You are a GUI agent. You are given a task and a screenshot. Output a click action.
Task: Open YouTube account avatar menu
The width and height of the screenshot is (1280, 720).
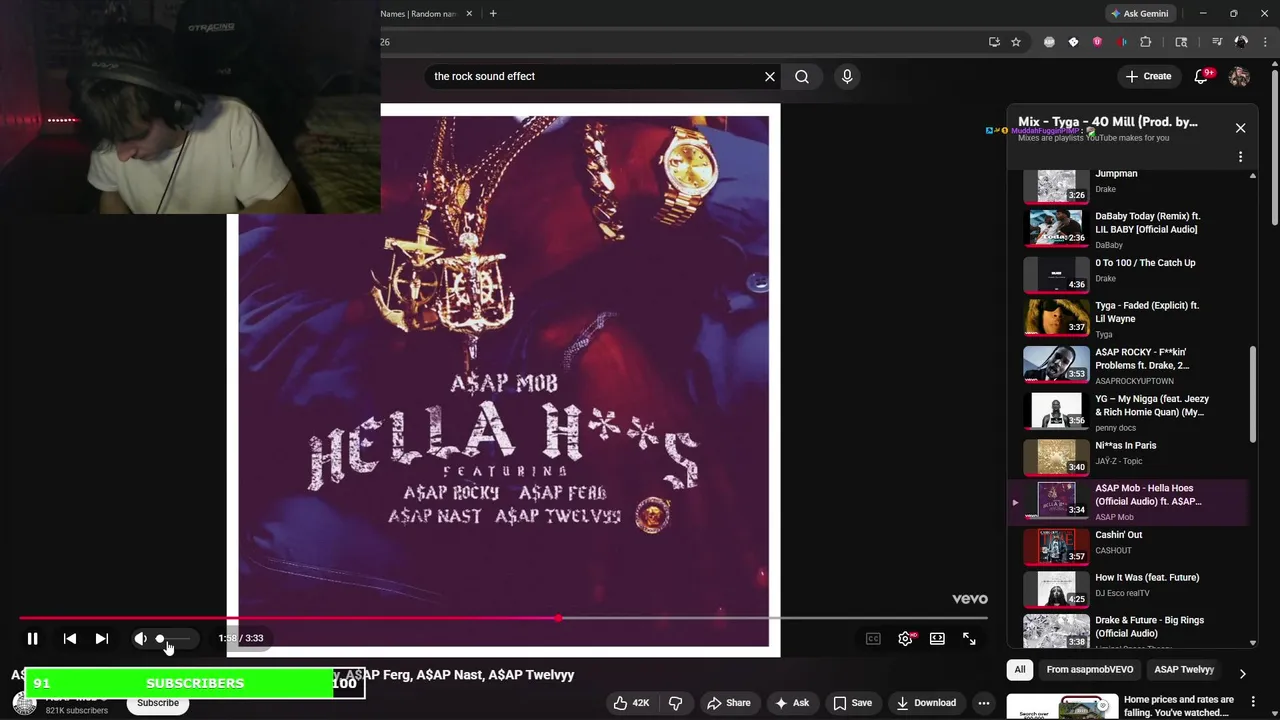click(1239, 76)
